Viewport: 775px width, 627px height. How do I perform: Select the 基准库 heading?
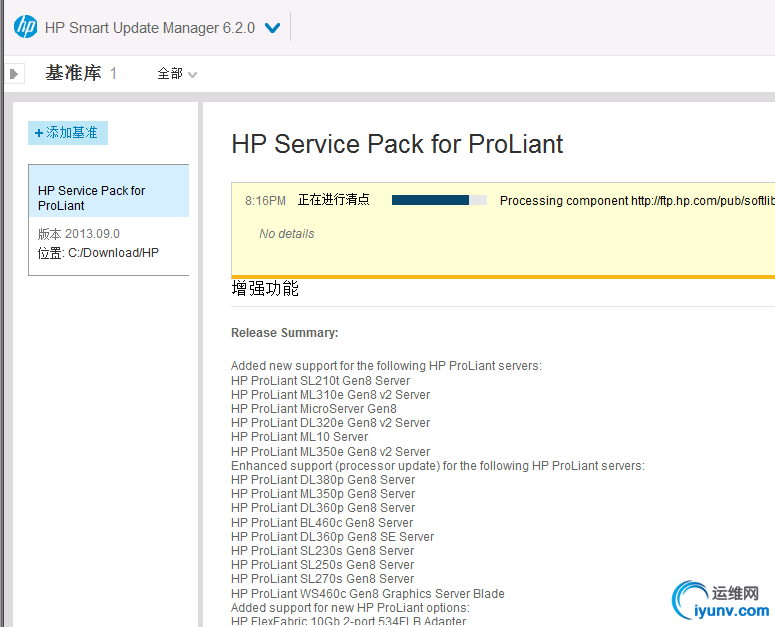(x=73, y=73)
